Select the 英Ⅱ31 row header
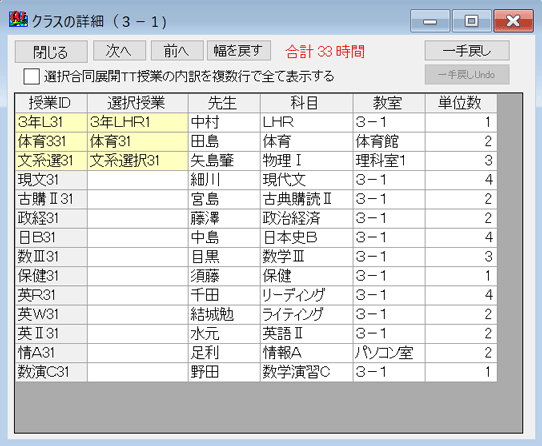Screen dimensions: 542x446 (51, 334)
